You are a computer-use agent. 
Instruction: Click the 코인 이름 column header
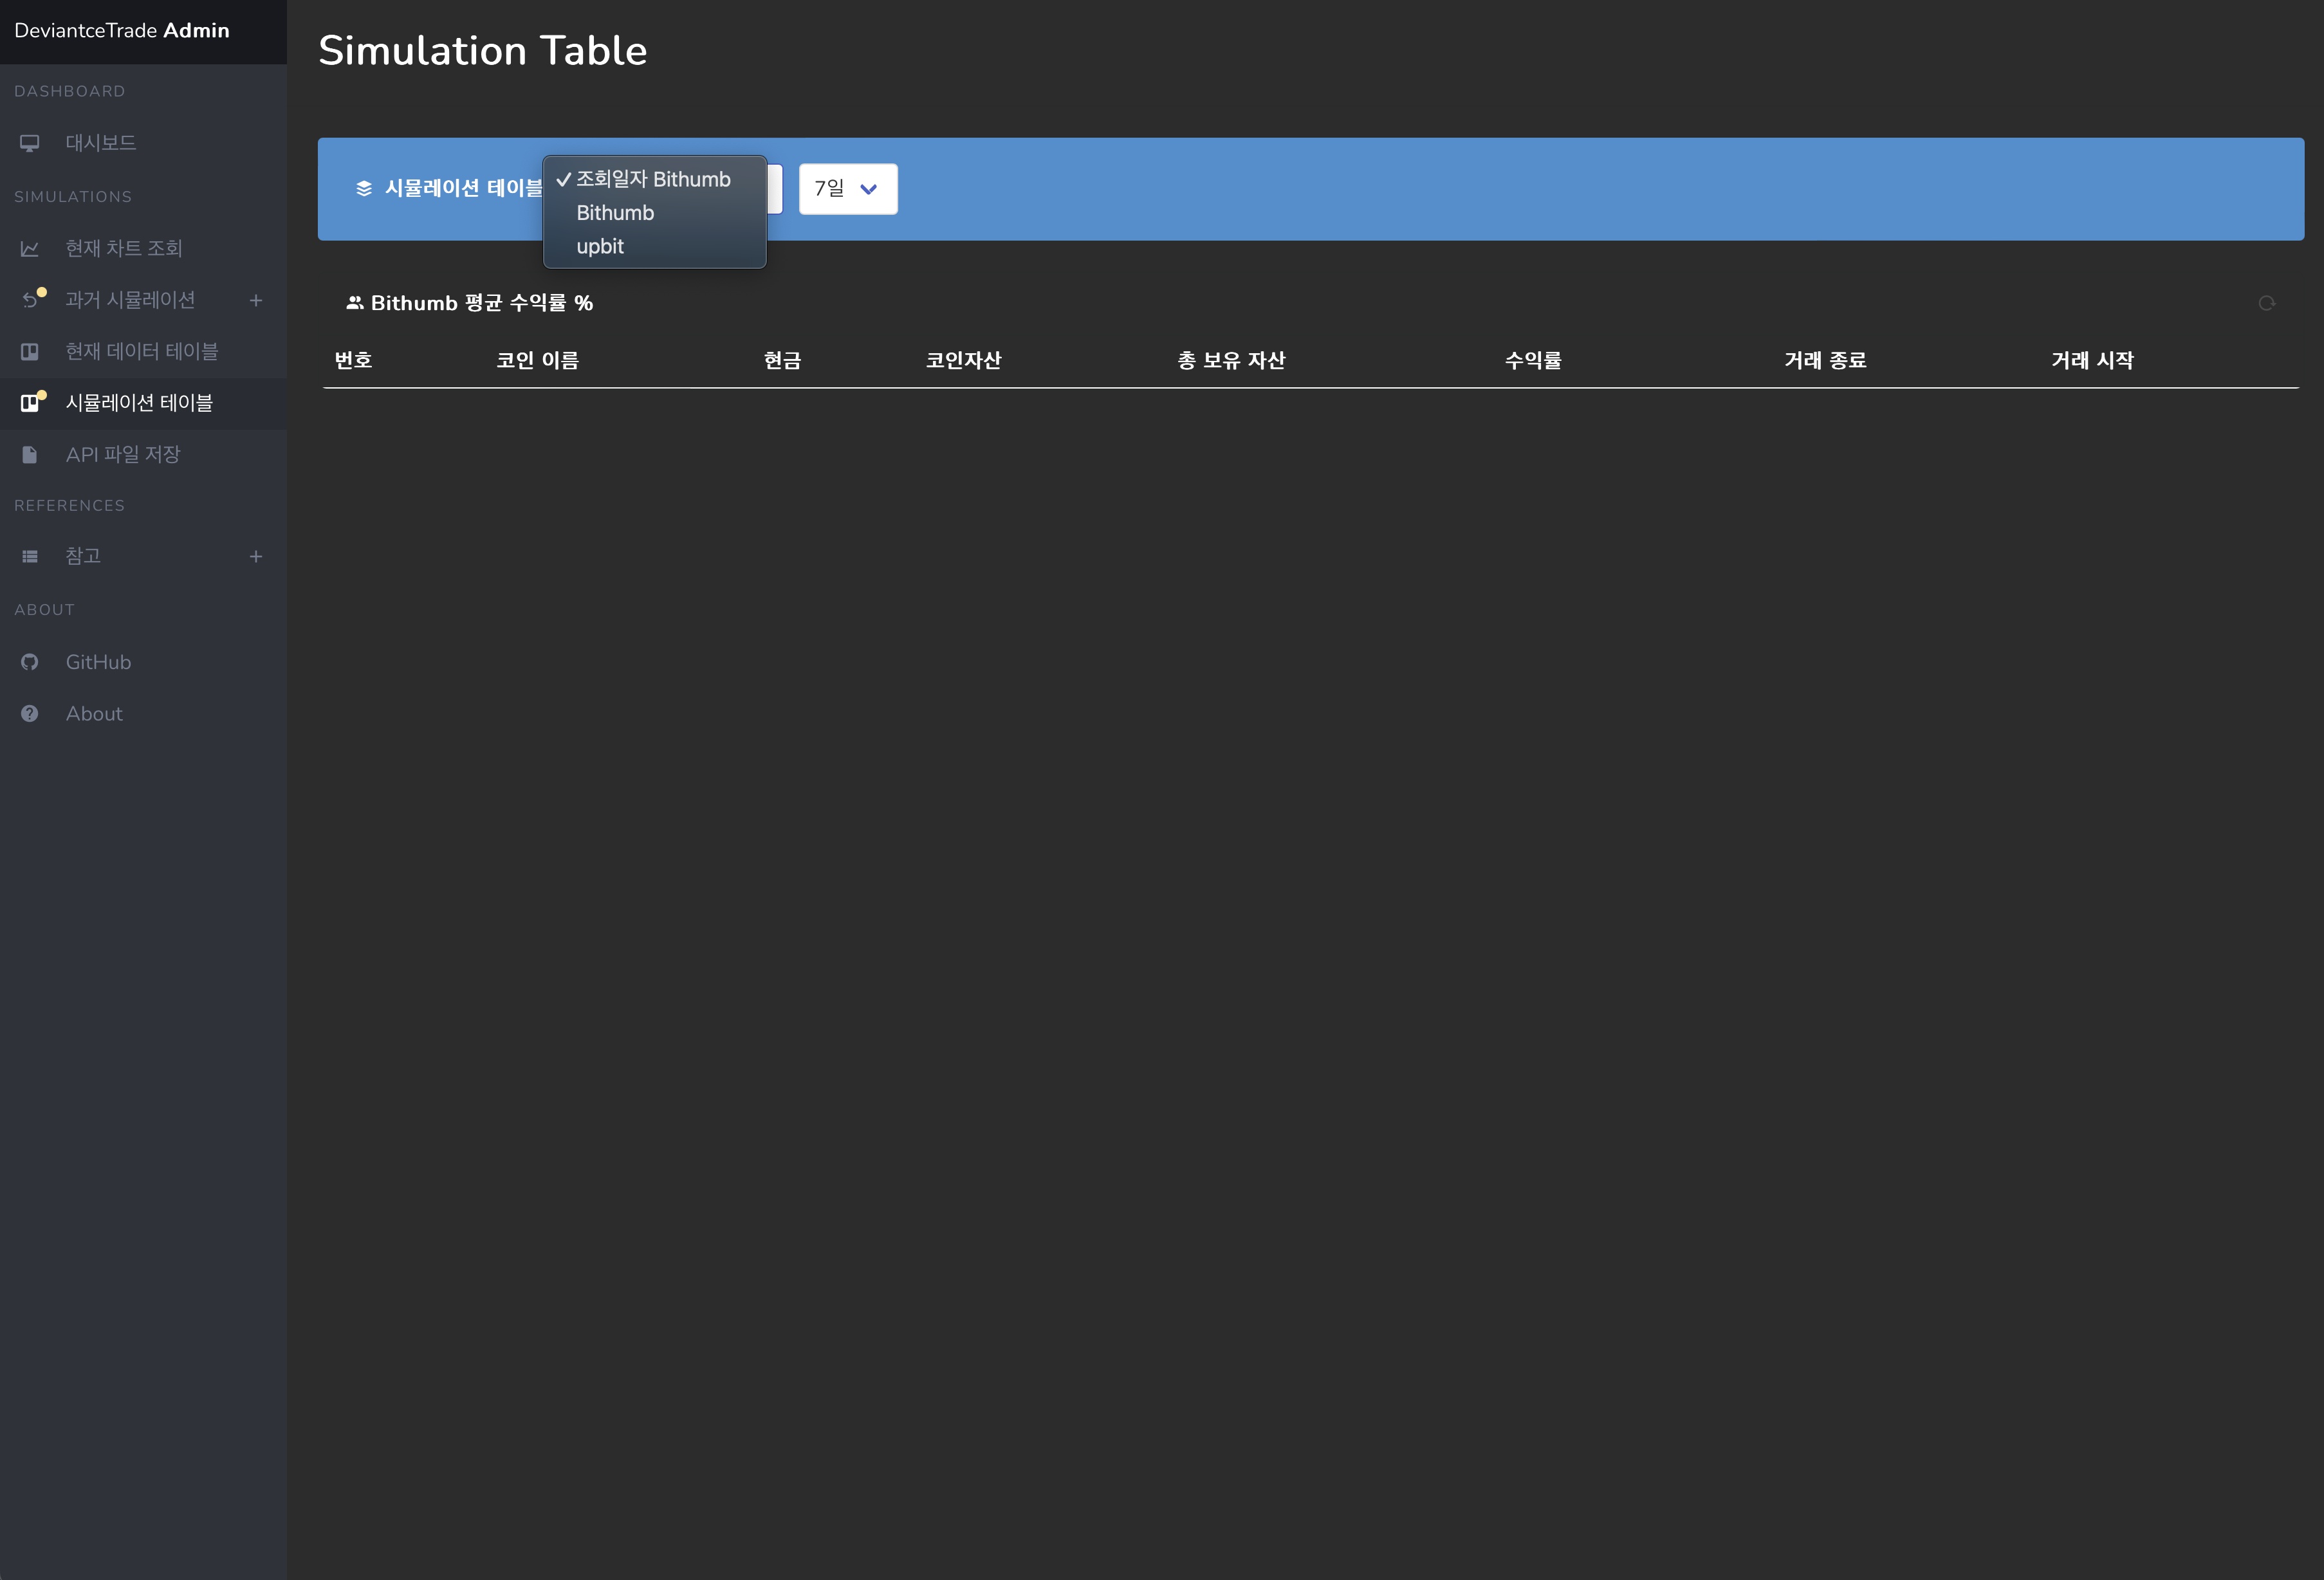tap(537, 360)
